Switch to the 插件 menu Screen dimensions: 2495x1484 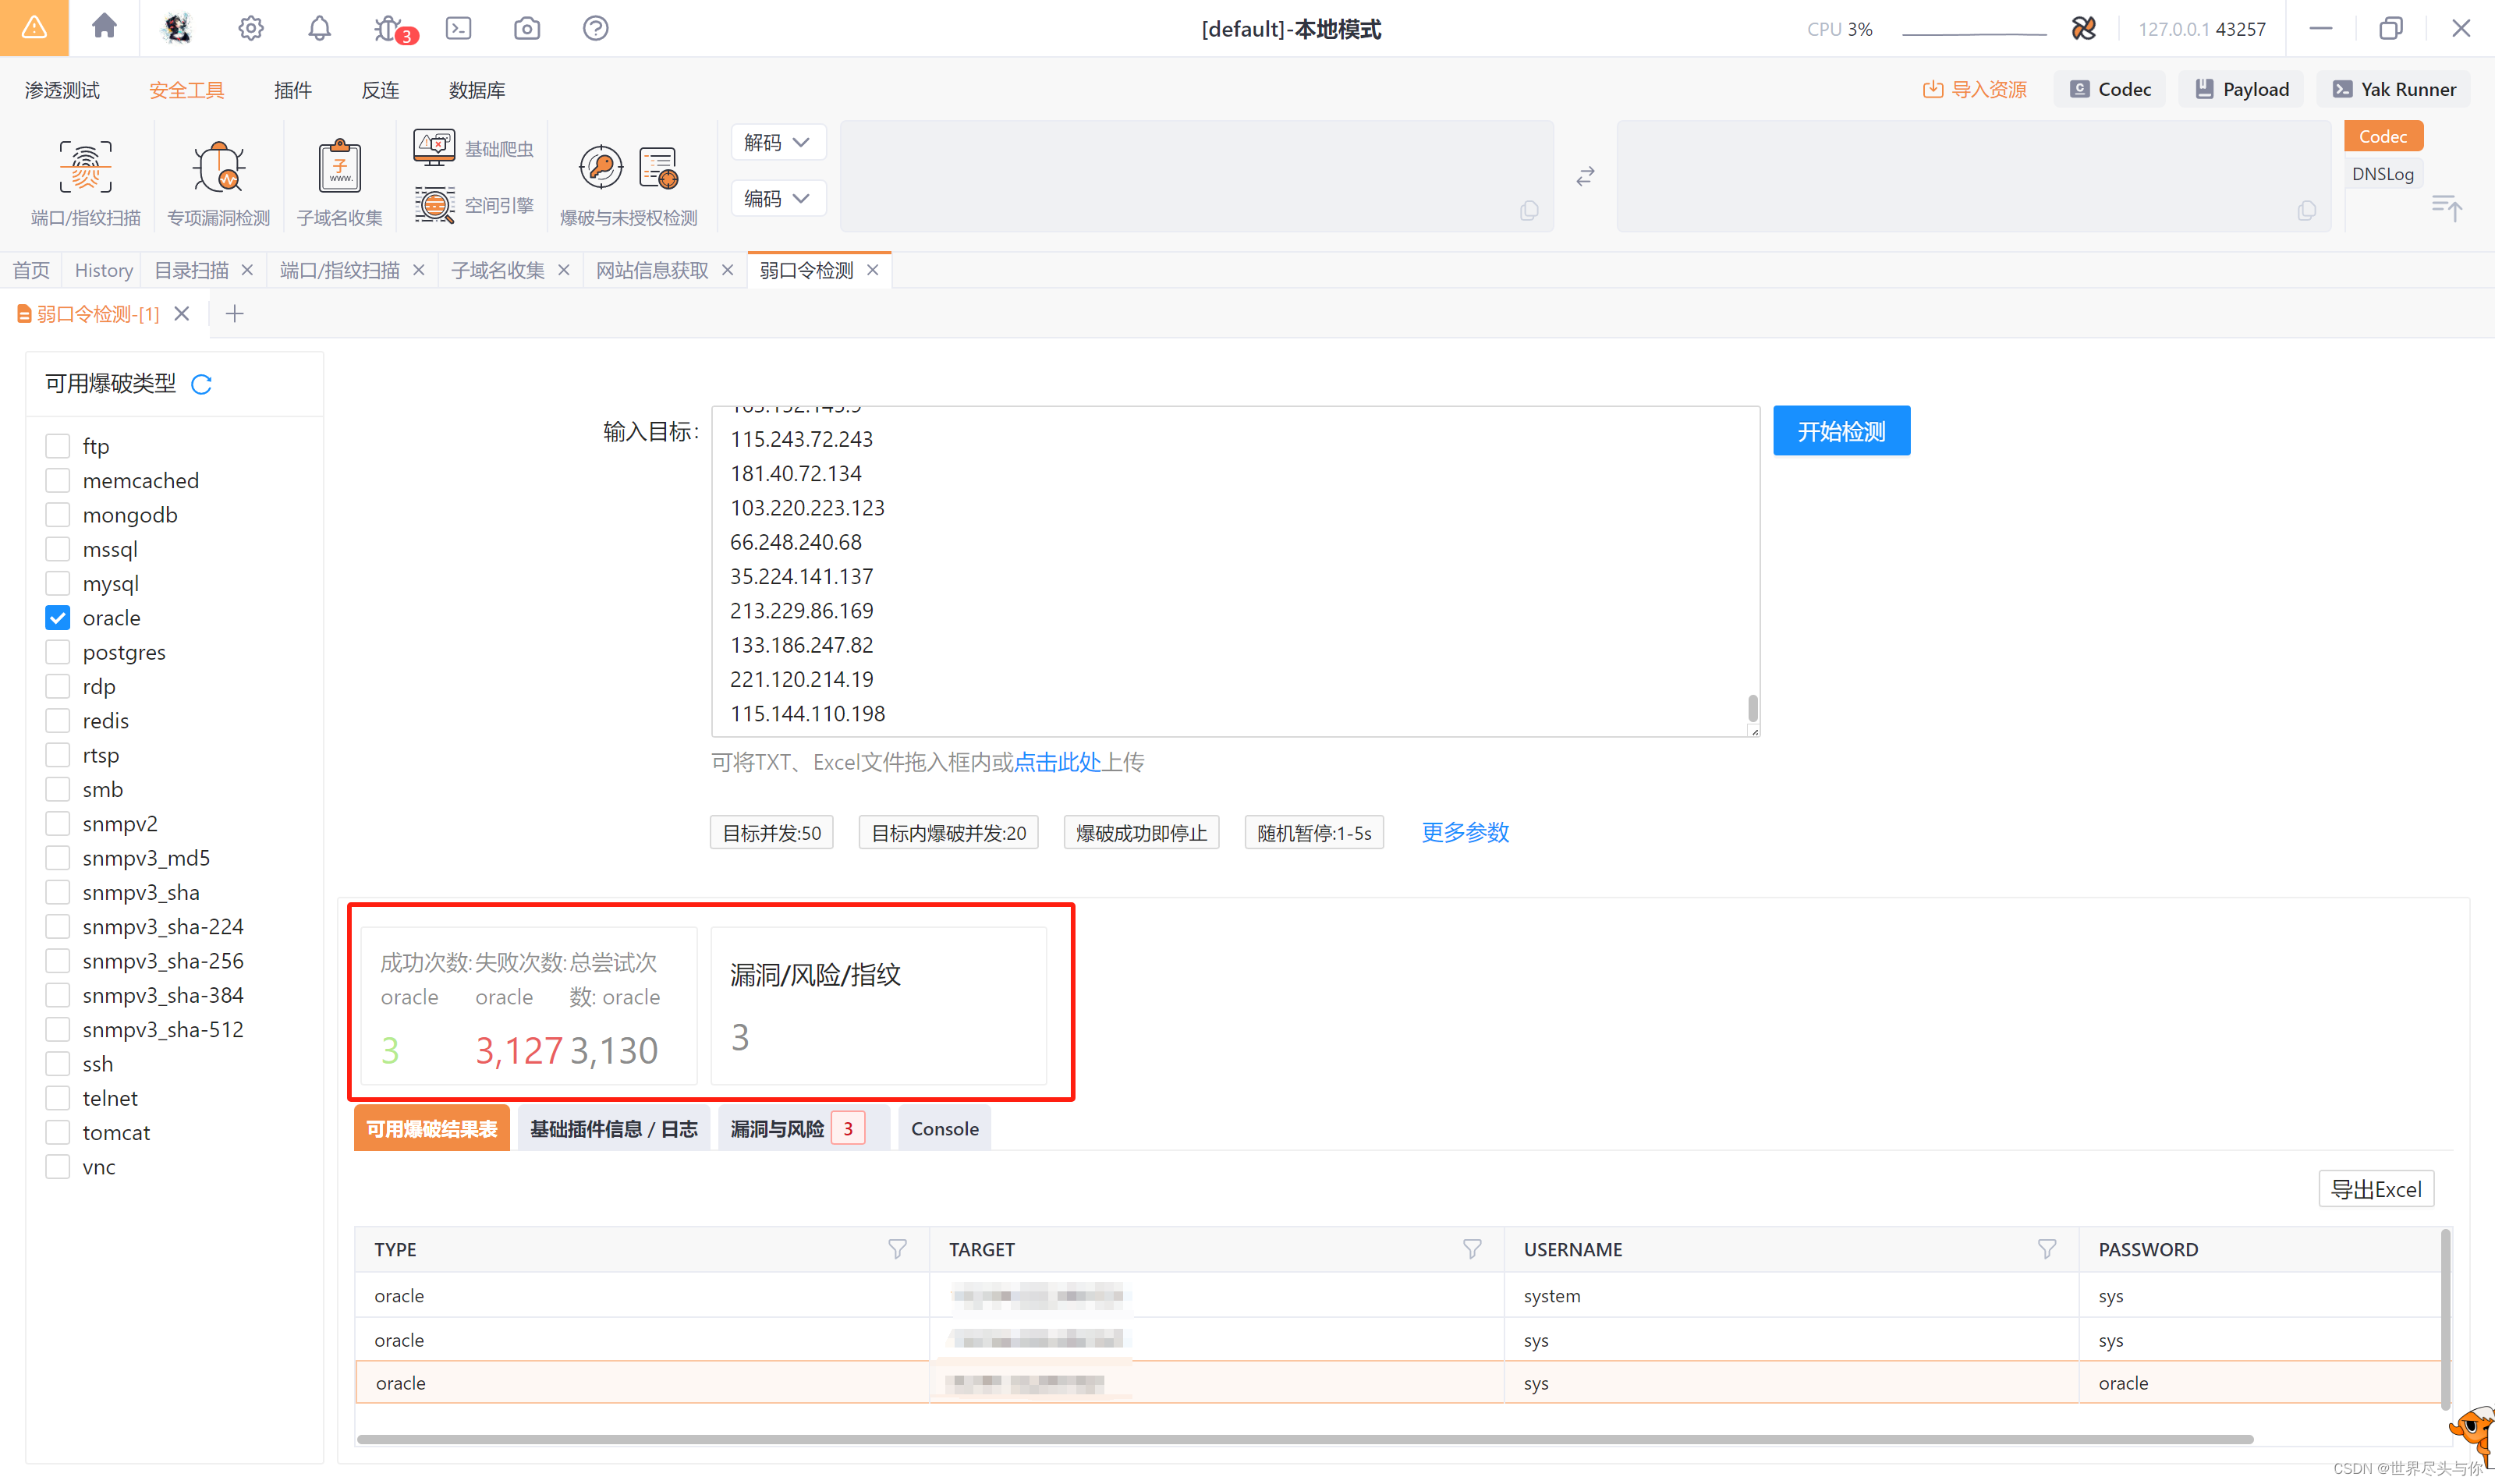click(x=292, y=90)
